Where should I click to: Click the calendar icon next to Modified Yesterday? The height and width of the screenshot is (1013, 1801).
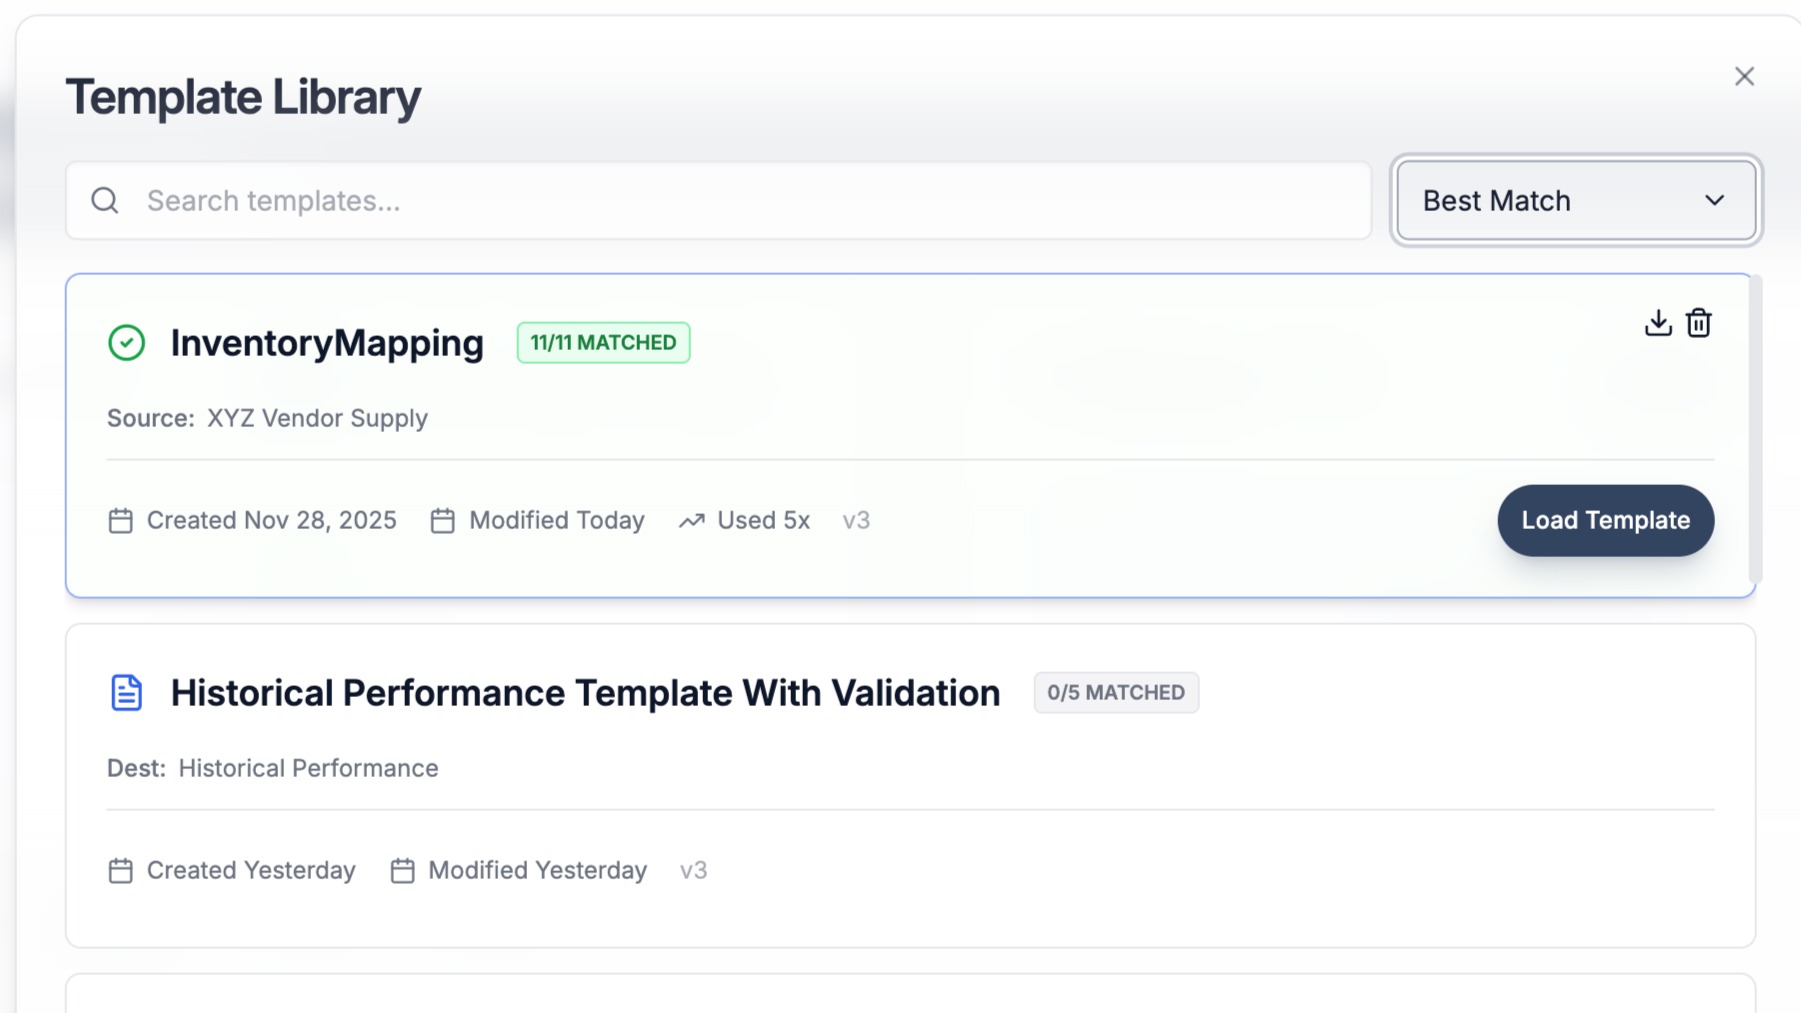click(403, 871)
